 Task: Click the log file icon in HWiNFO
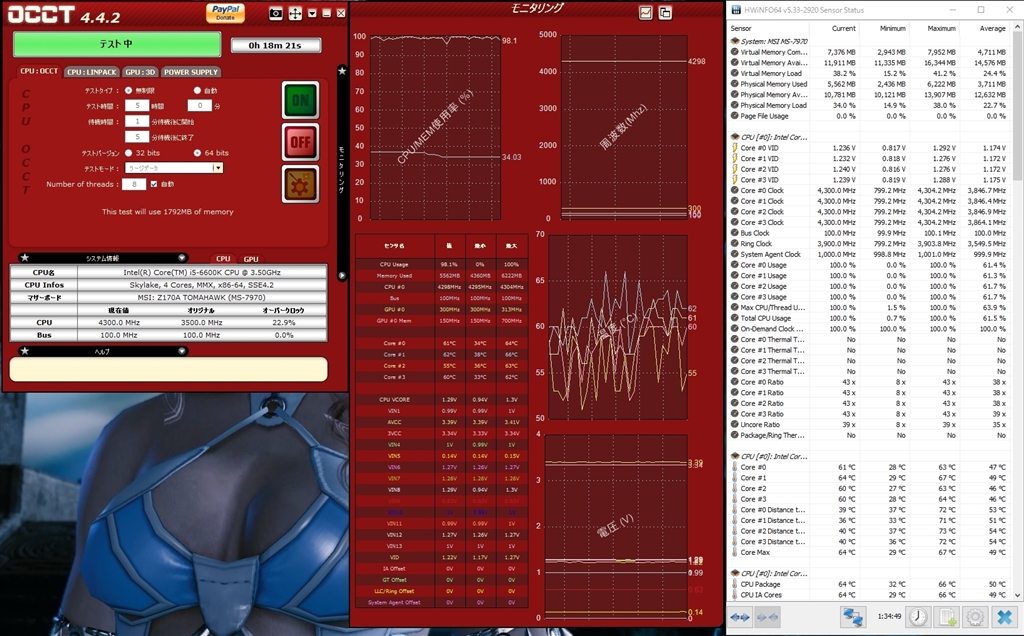(947, 616)
